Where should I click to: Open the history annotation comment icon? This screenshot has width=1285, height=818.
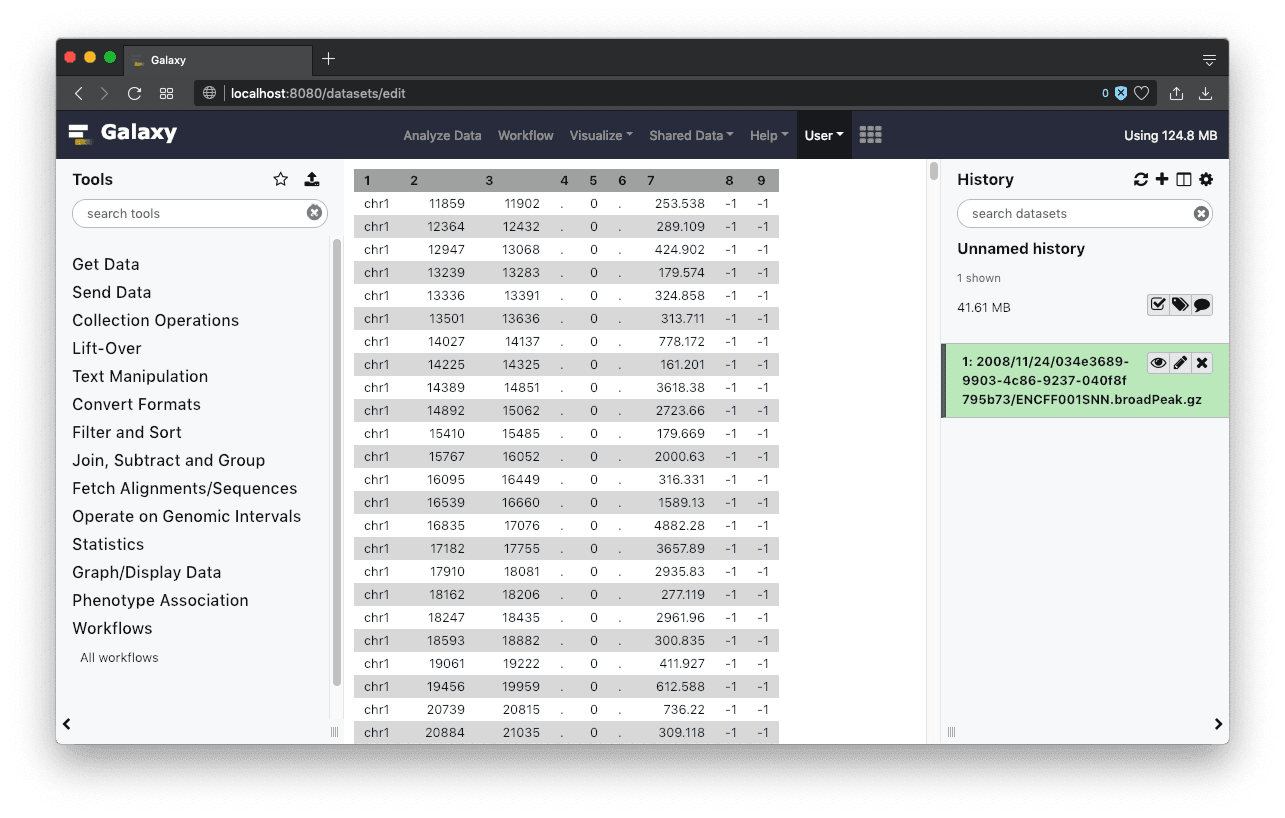click(1202, 305)
